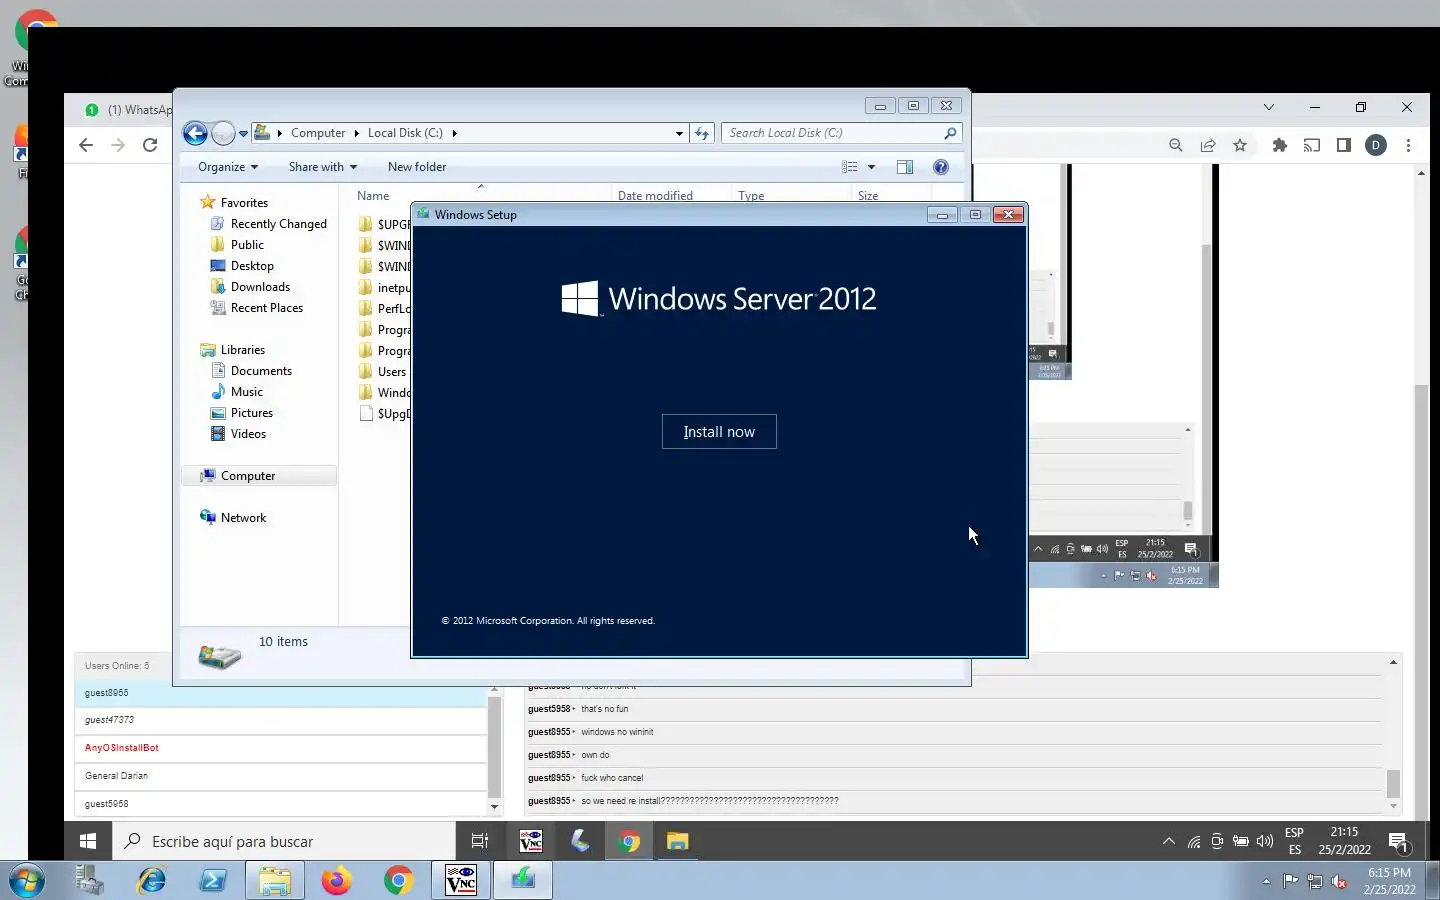Image resolution: width=1440 pixels, height=900 pixels.
Task: Click the Action Center flag in Windows 7 tray
Action: point(1291,881)
